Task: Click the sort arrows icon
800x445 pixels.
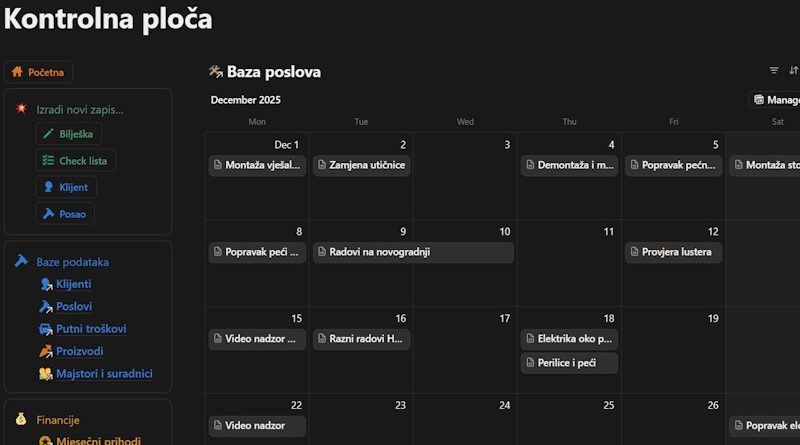Action: tap(794, 71)
